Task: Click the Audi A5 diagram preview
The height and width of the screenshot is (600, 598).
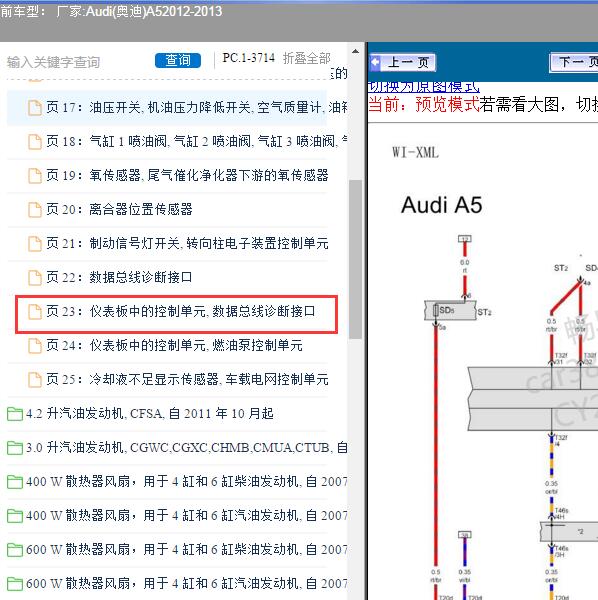Action: pyautogui.click(x=483, y=362)
